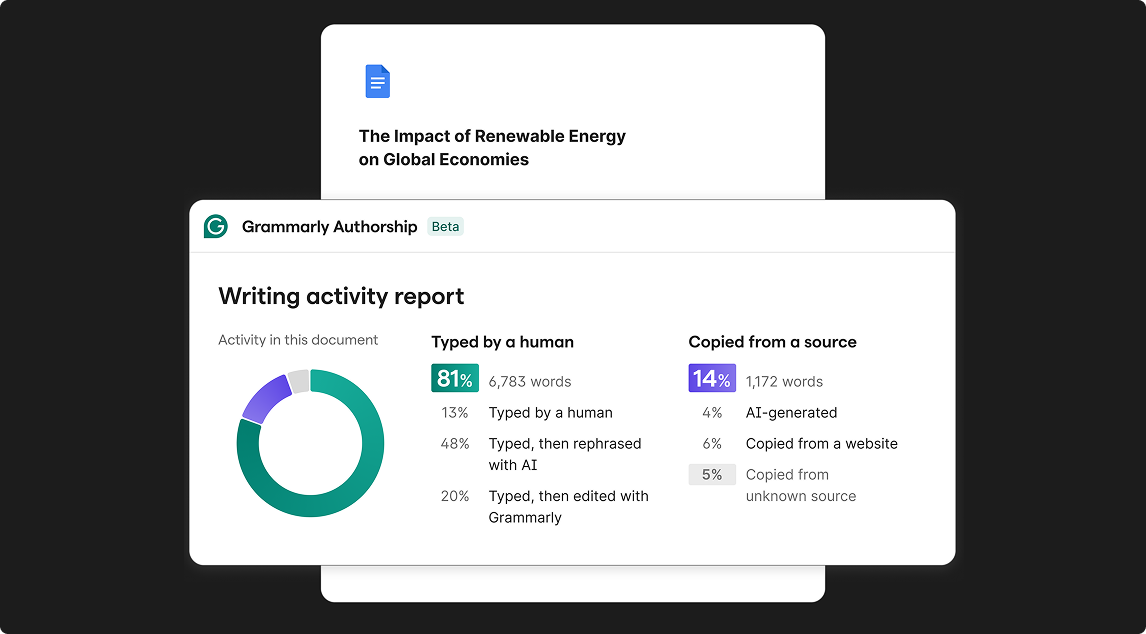Click the gray segment of the donut chart

298,382
